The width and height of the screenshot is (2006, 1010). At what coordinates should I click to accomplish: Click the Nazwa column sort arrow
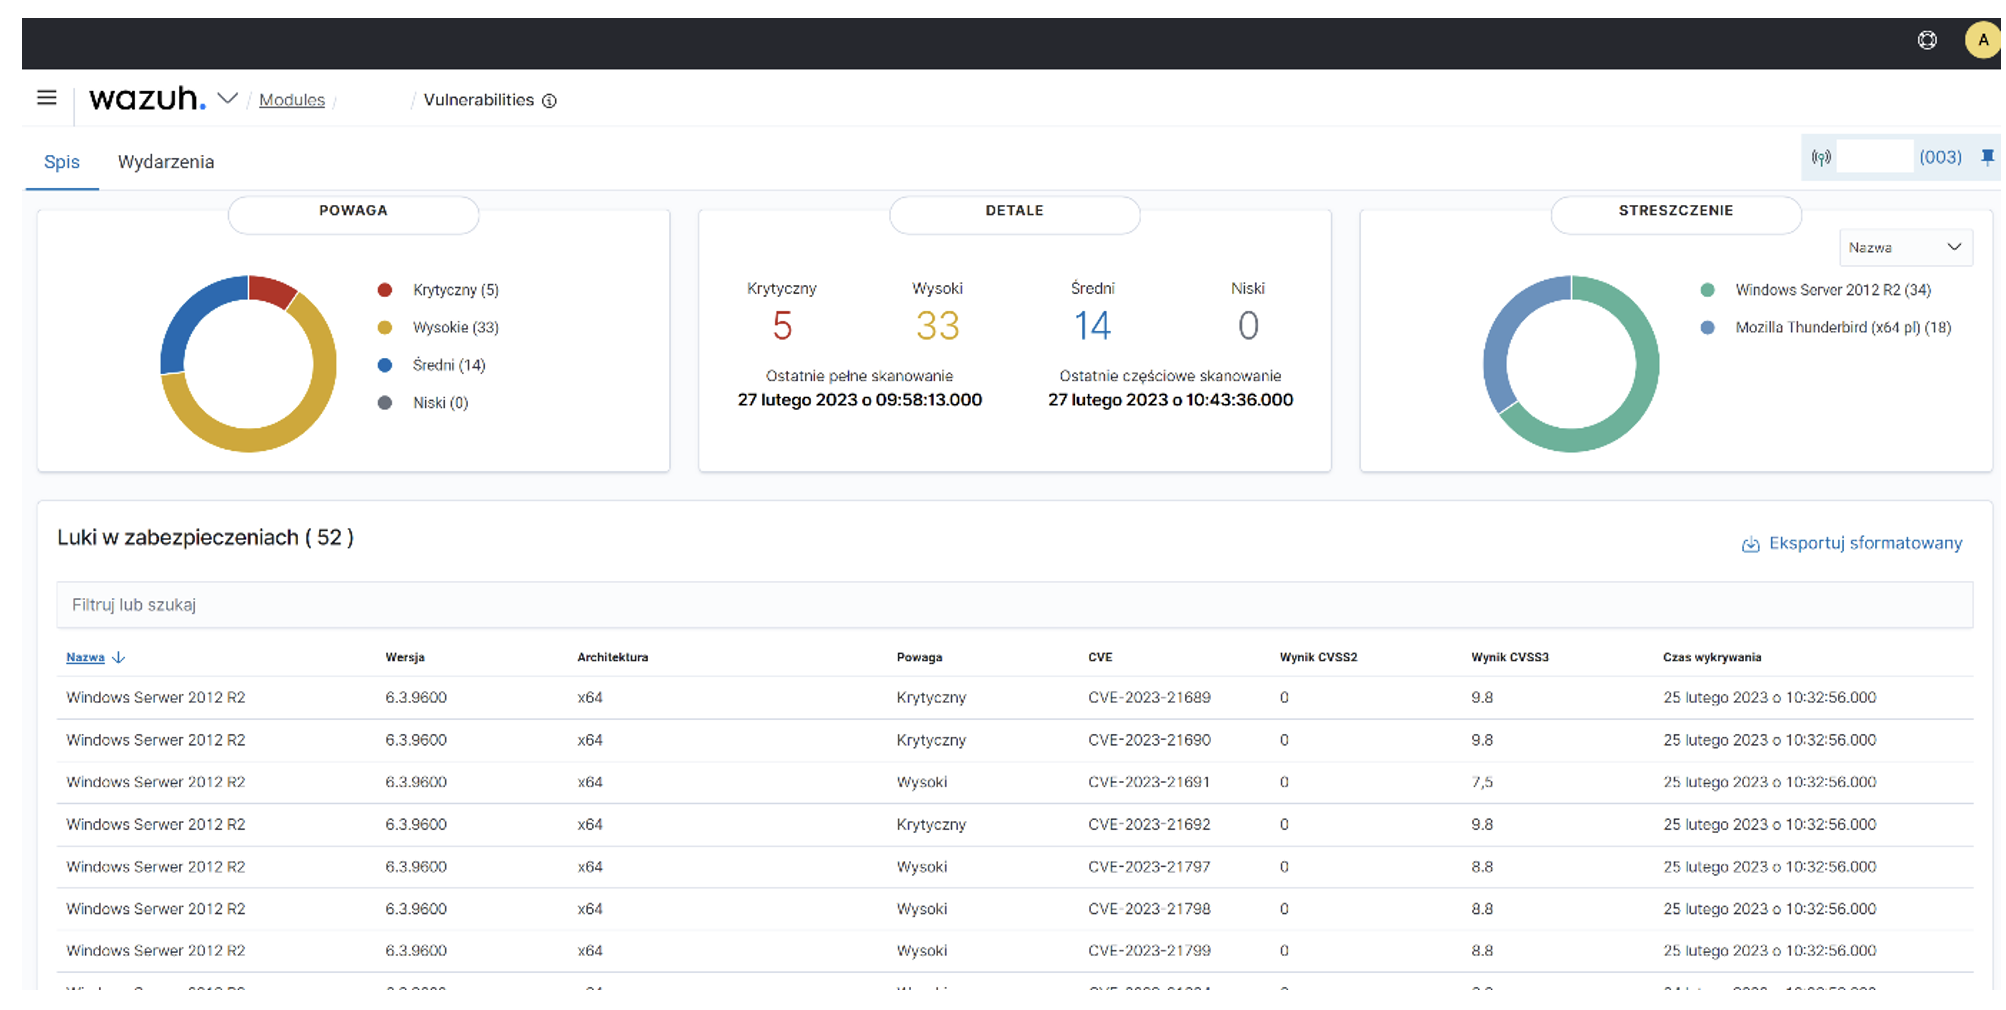click(119, 658)
